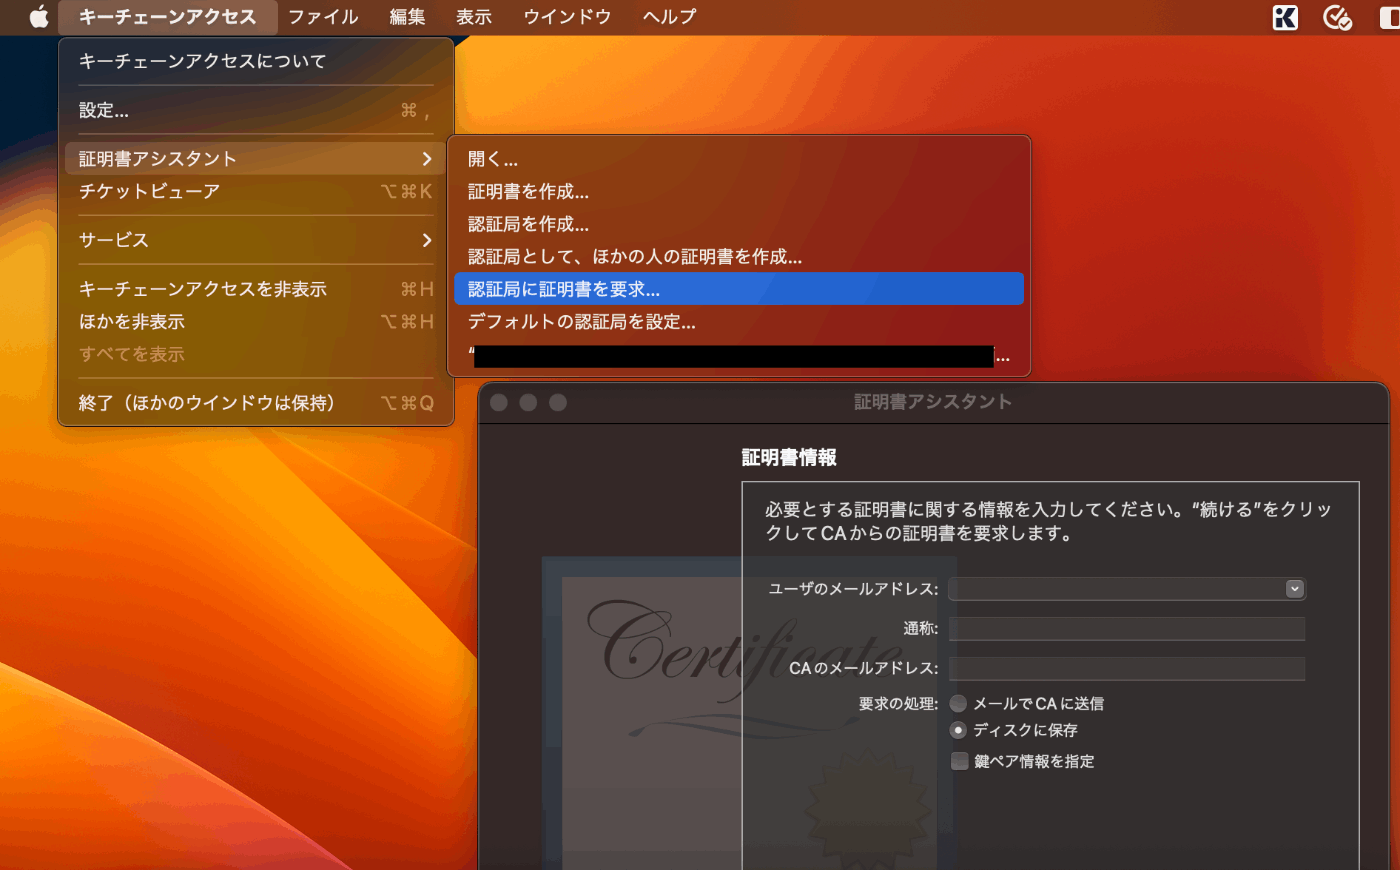The height and width of the screenshot is (870, 1400).
Task: Open the ユーザのメールアドレス dropdown arrow
Action: [x=1294, y=589]
